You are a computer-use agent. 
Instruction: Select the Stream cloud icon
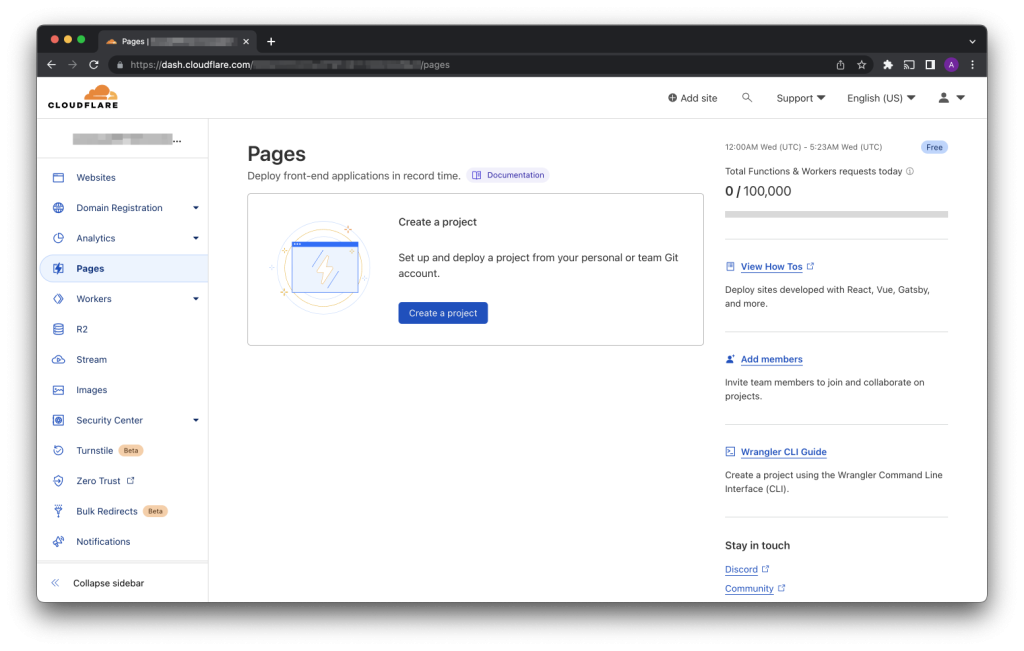58,360
